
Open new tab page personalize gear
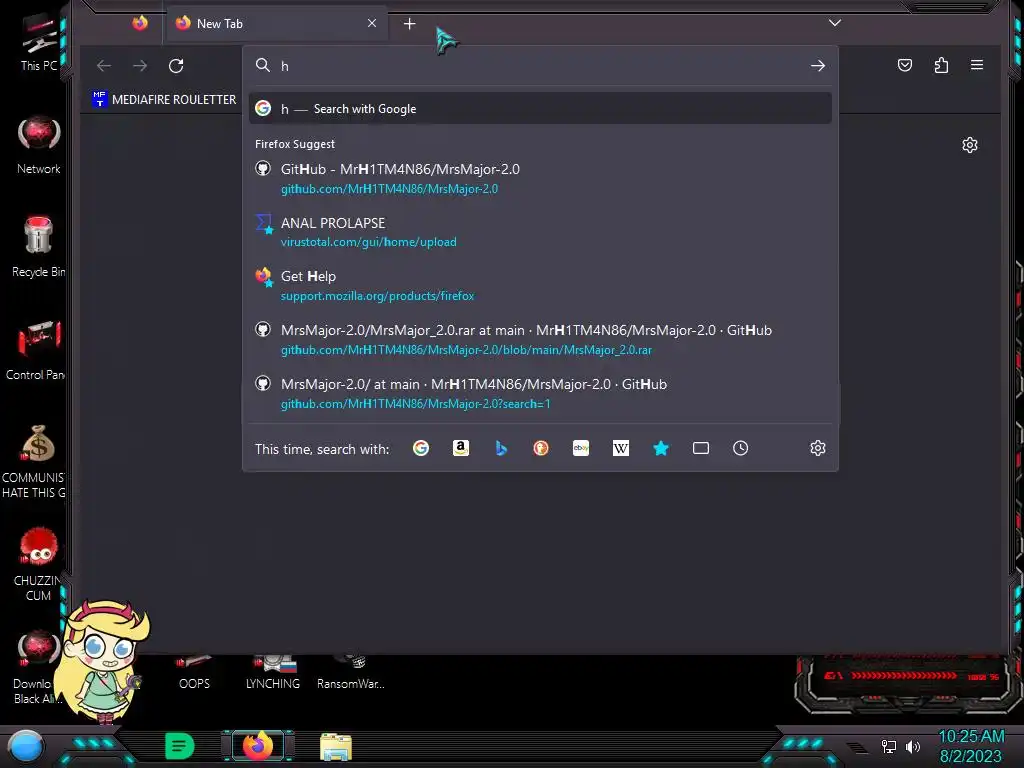(970, 145)
